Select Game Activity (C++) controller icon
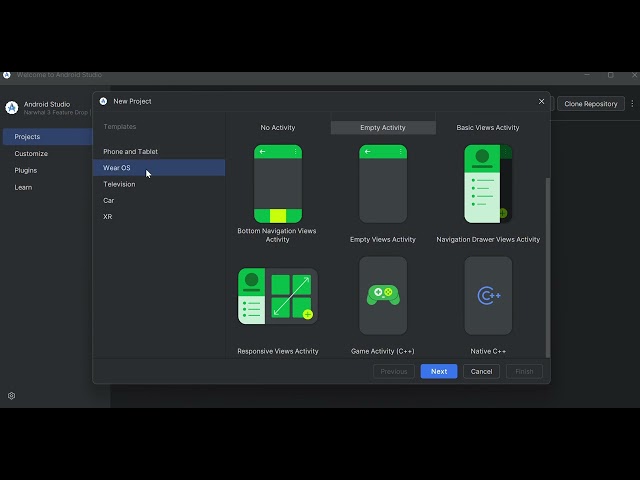Image resolution: width=640 pixels, height=480 pixels. click(x=383, y=295)
